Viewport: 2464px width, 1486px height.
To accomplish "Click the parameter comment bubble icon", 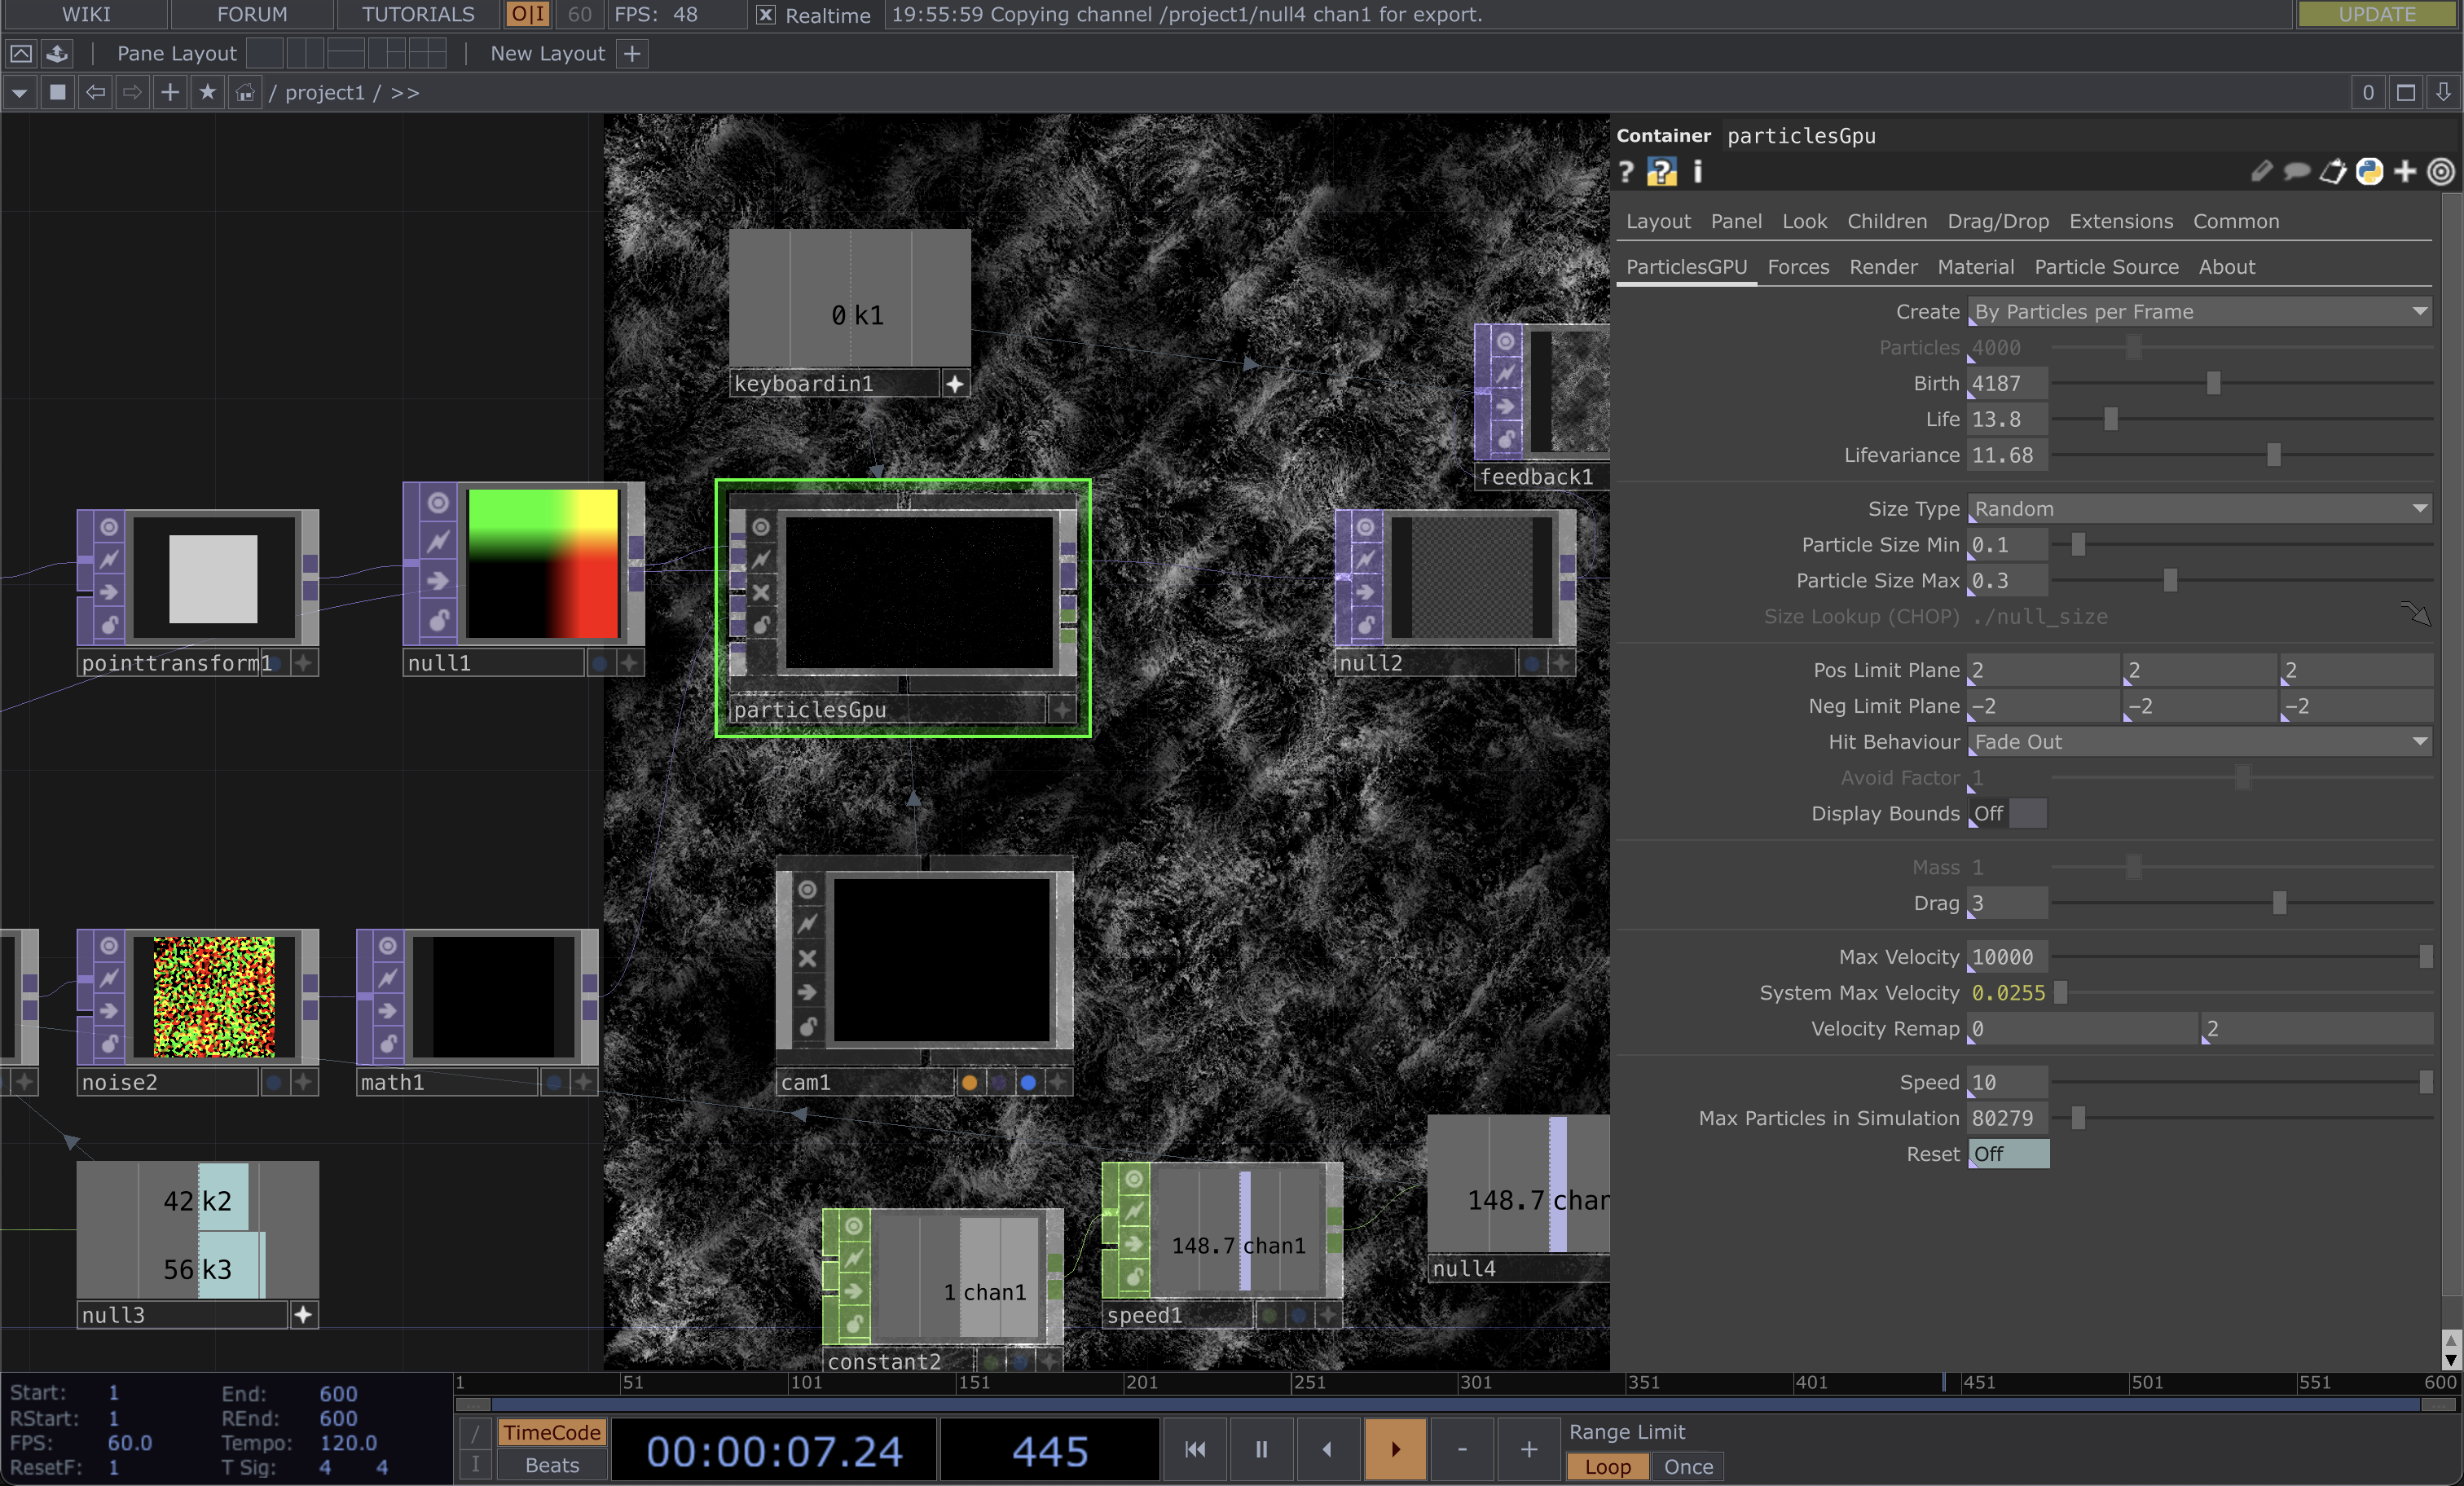I will point(2296,172).
